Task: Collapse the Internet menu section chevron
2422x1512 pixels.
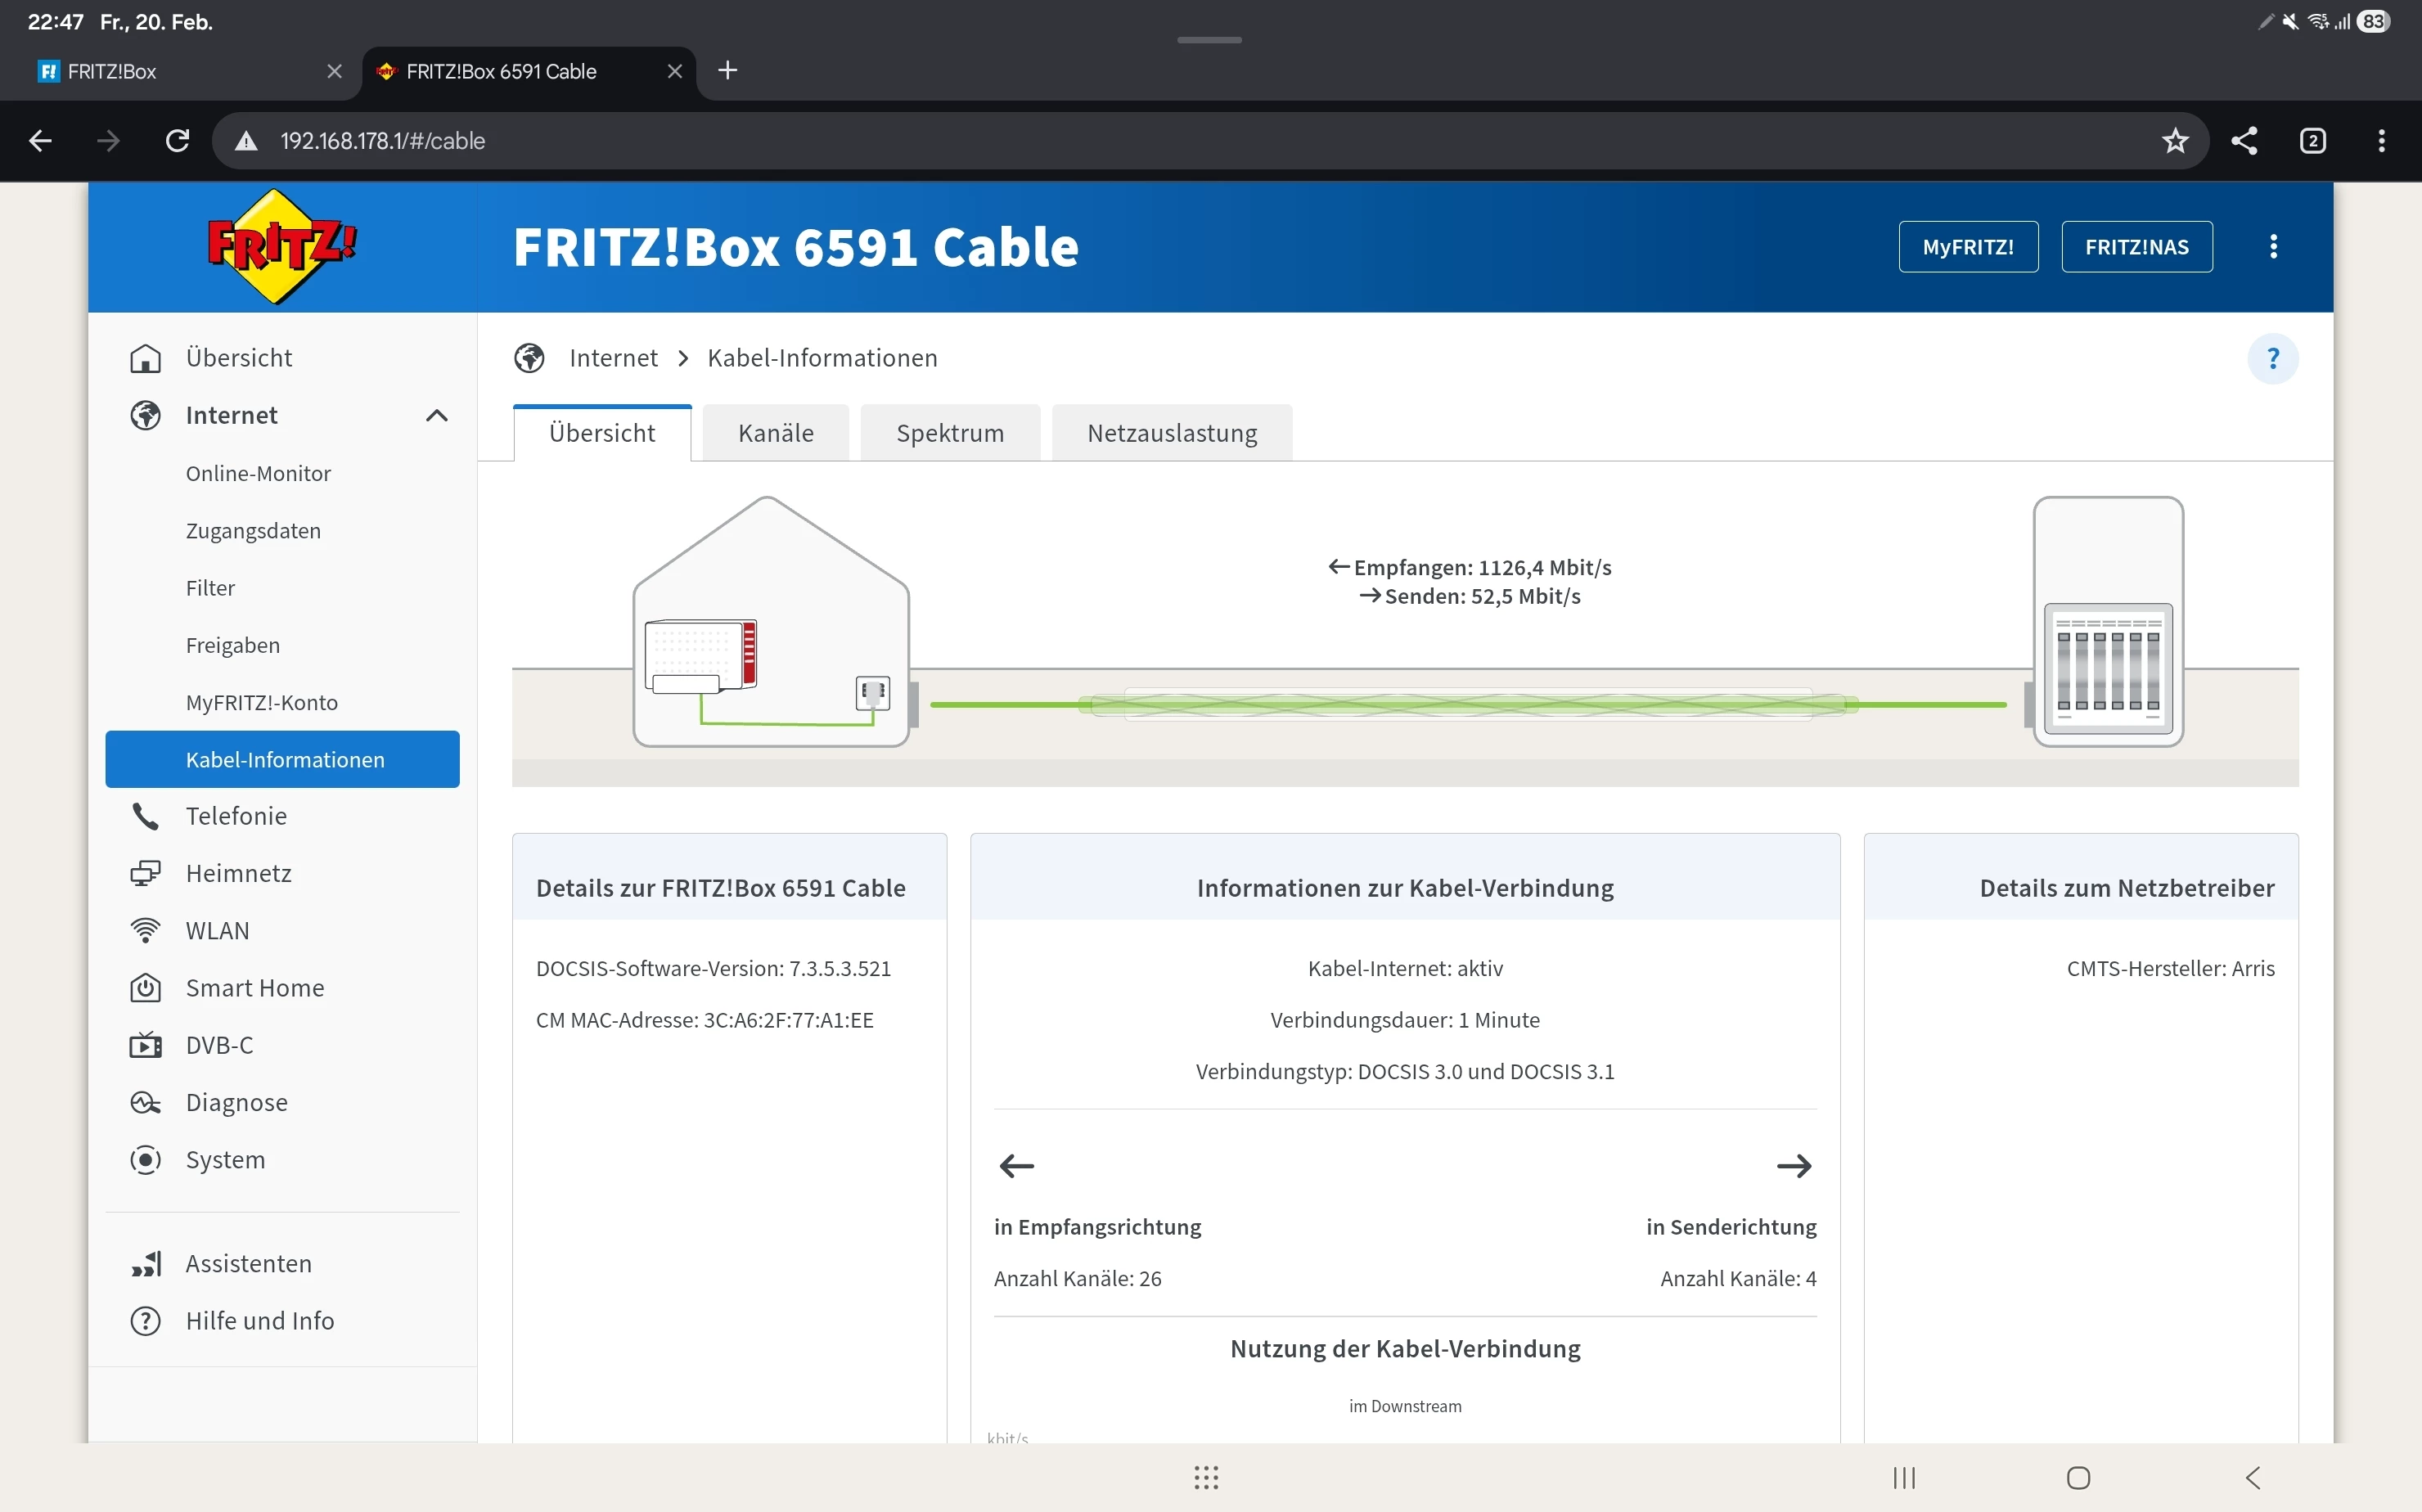Action: (437, 415)
